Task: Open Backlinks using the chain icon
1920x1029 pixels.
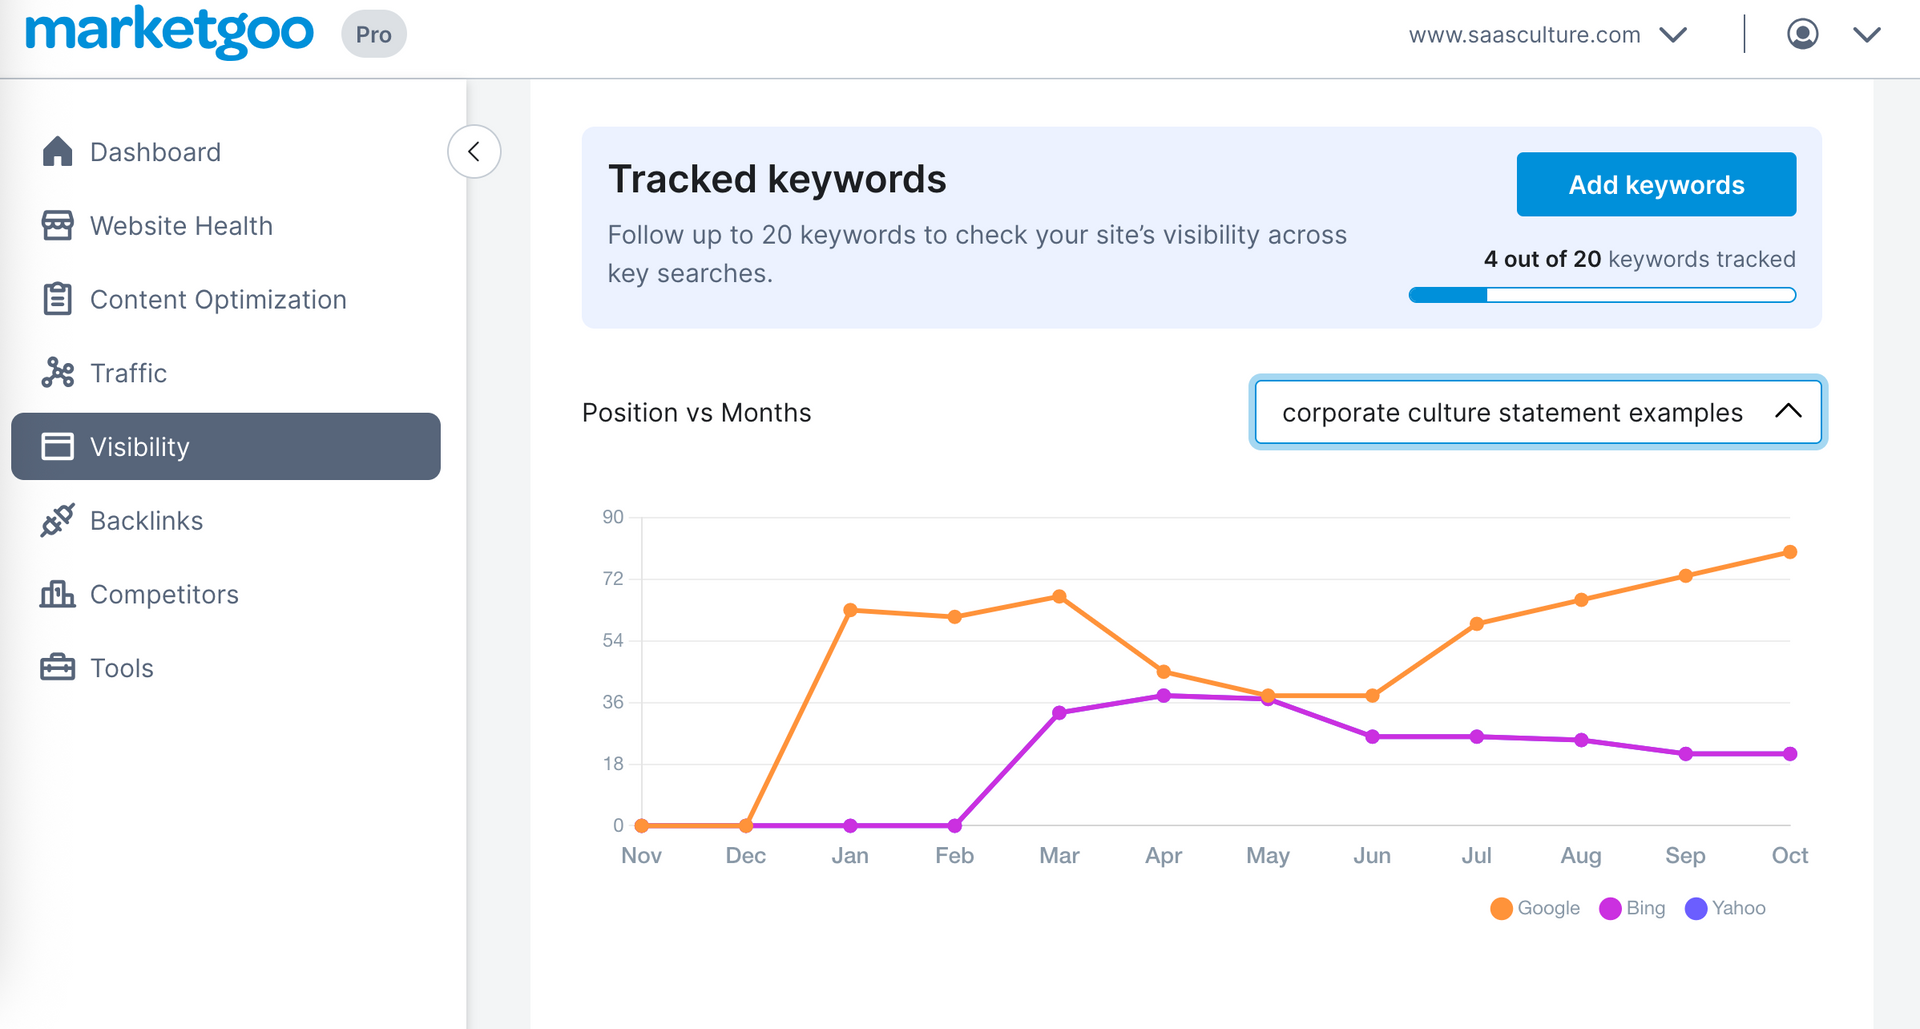Action: [58, 520]
